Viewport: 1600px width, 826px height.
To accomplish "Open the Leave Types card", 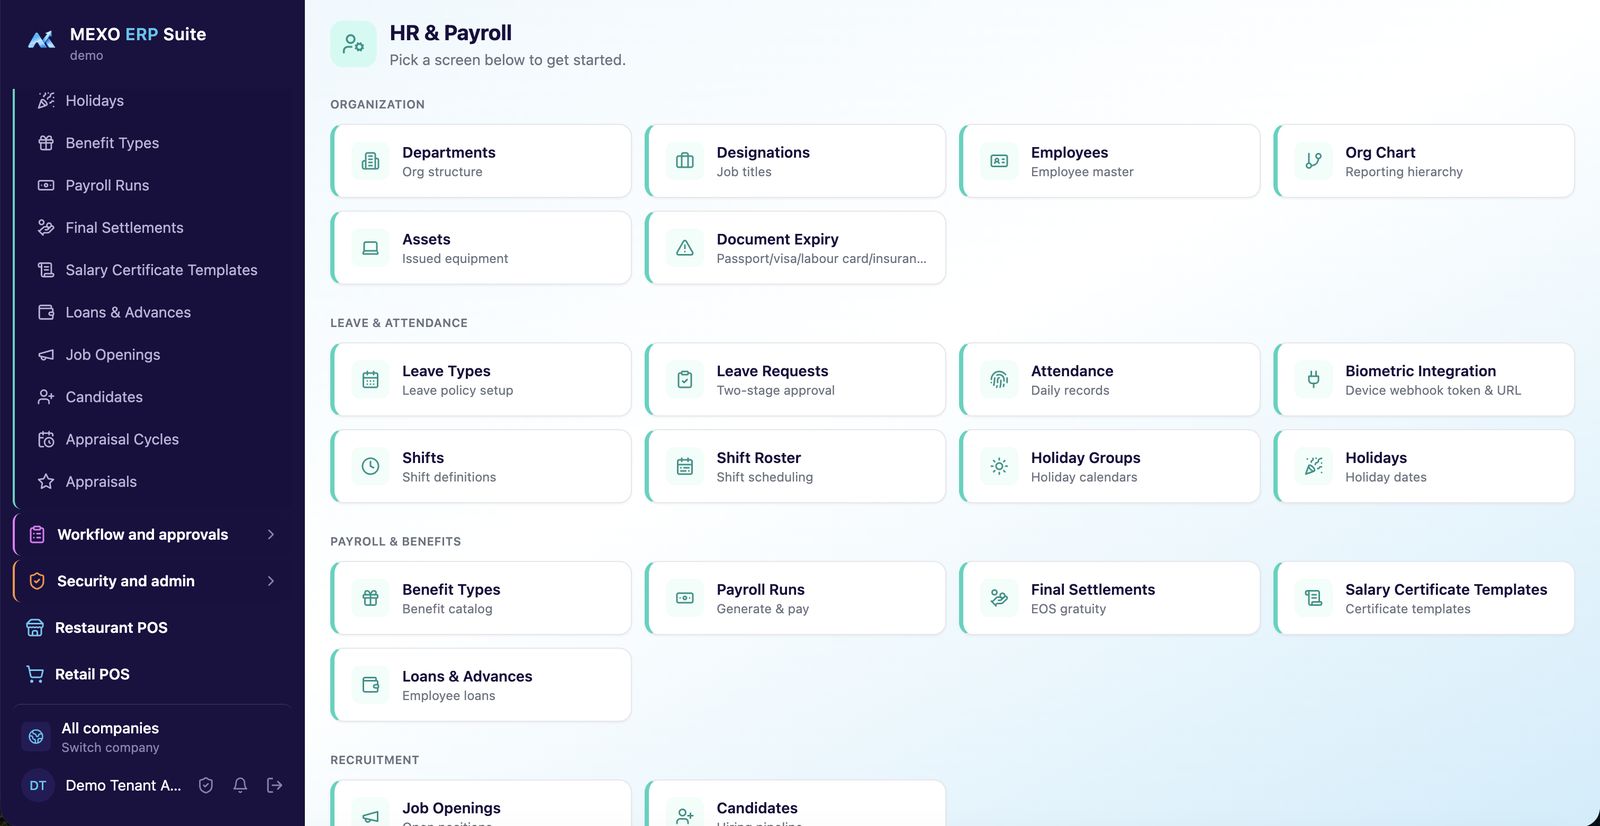I will (x=481, y=380).
